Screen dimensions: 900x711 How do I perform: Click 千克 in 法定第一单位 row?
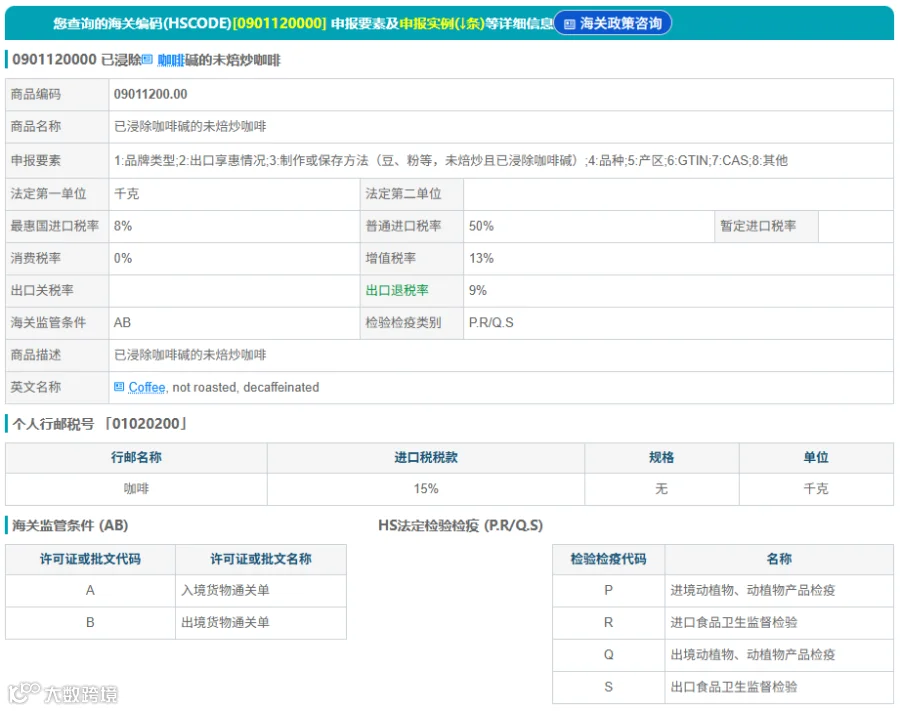[126, 193]
